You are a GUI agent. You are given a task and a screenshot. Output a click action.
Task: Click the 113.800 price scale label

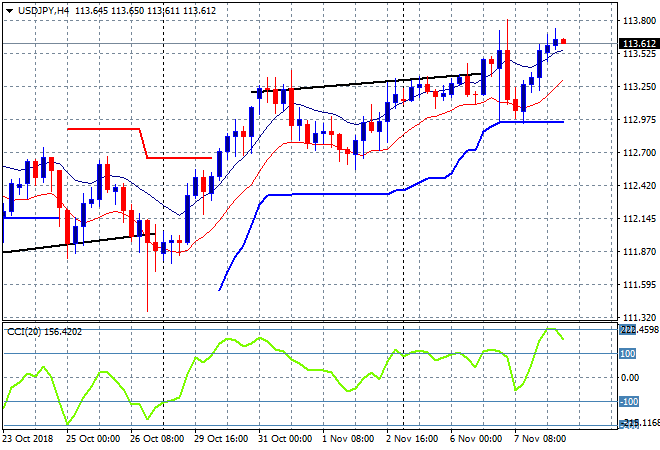[639, 21]
